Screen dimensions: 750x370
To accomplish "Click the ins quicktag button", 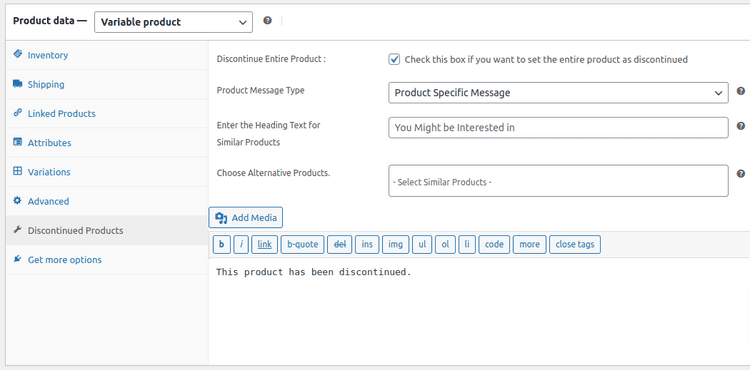I will pyautogui.click(x=367, y=244).
